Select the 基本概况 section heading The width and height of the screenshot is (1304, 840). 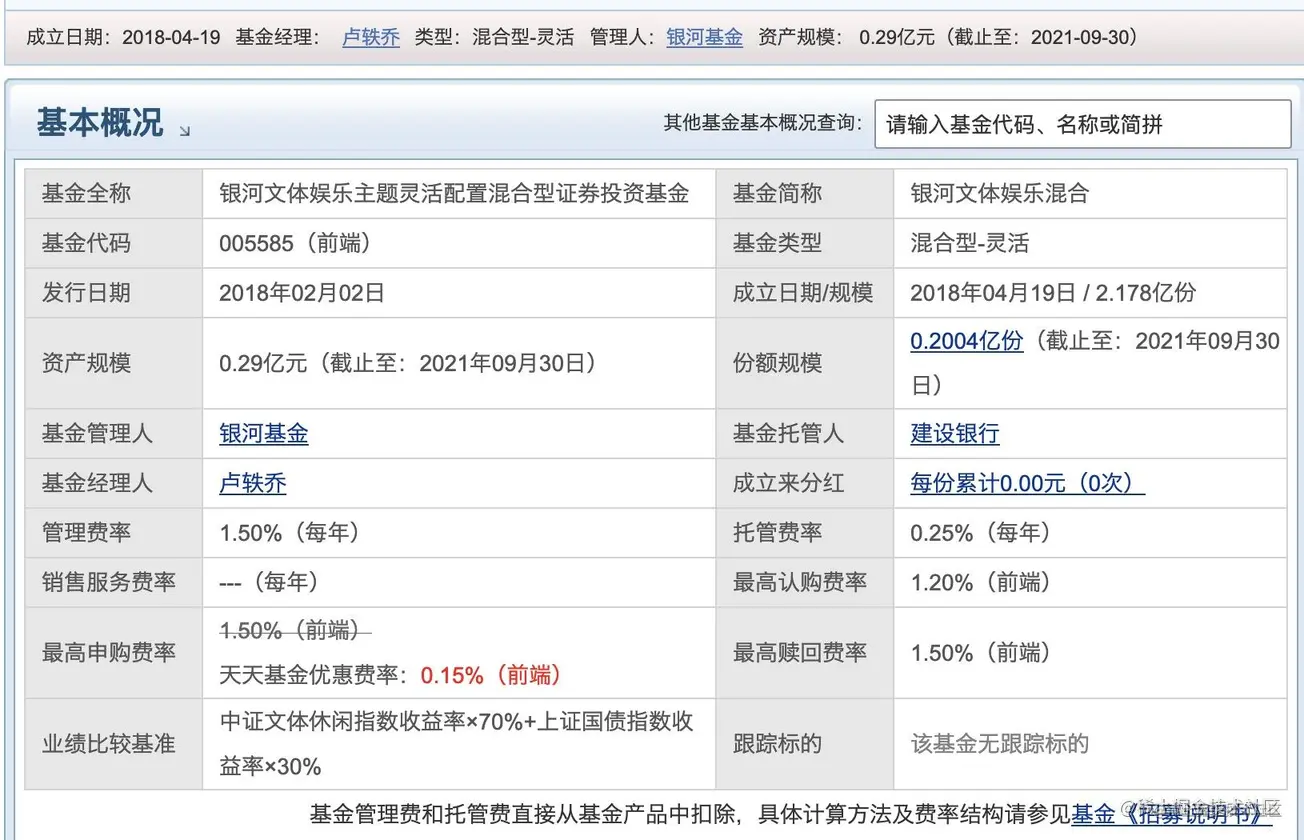click(99, 122)
